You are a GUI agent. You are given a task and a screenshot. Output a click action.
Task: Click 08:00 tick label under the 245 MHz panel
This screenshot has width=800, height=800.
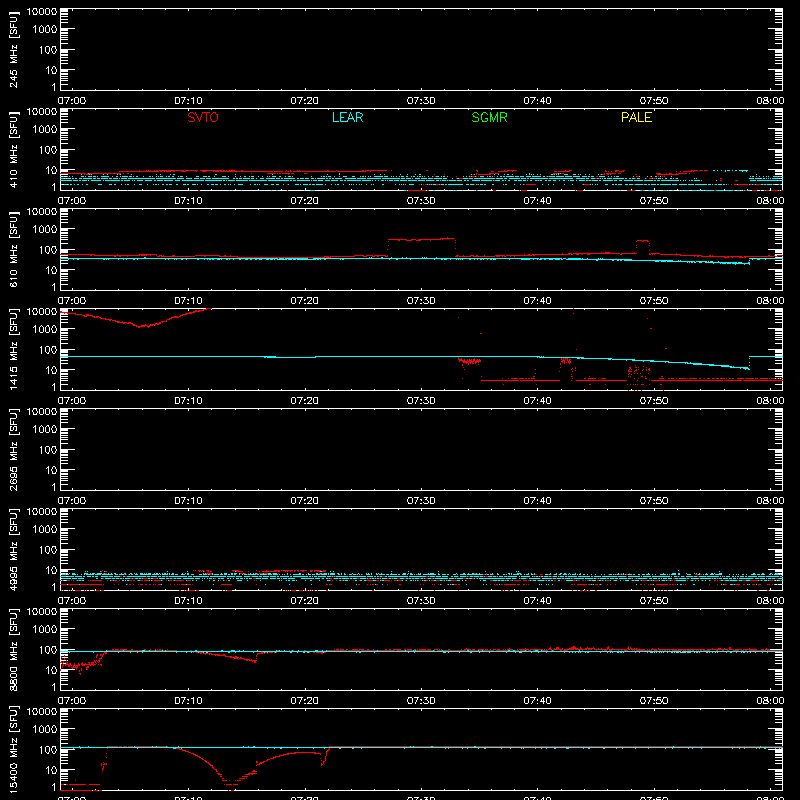tap(770, 101)
